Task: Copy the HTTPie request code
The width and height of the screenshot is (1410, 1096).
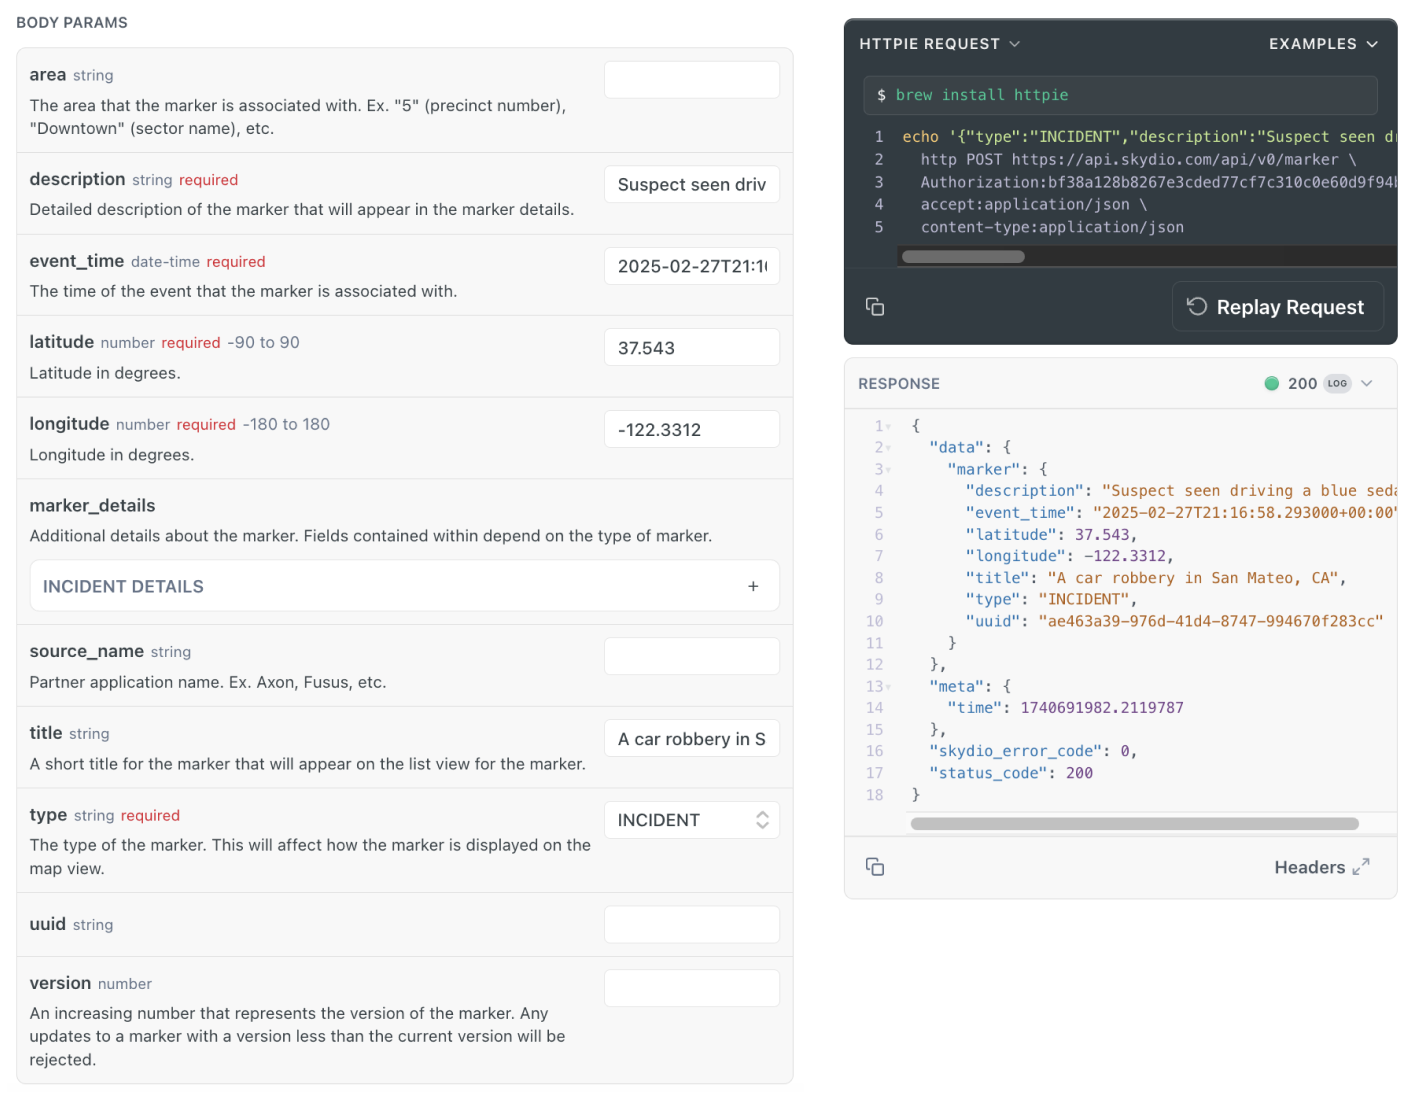Action: (875, 307)
